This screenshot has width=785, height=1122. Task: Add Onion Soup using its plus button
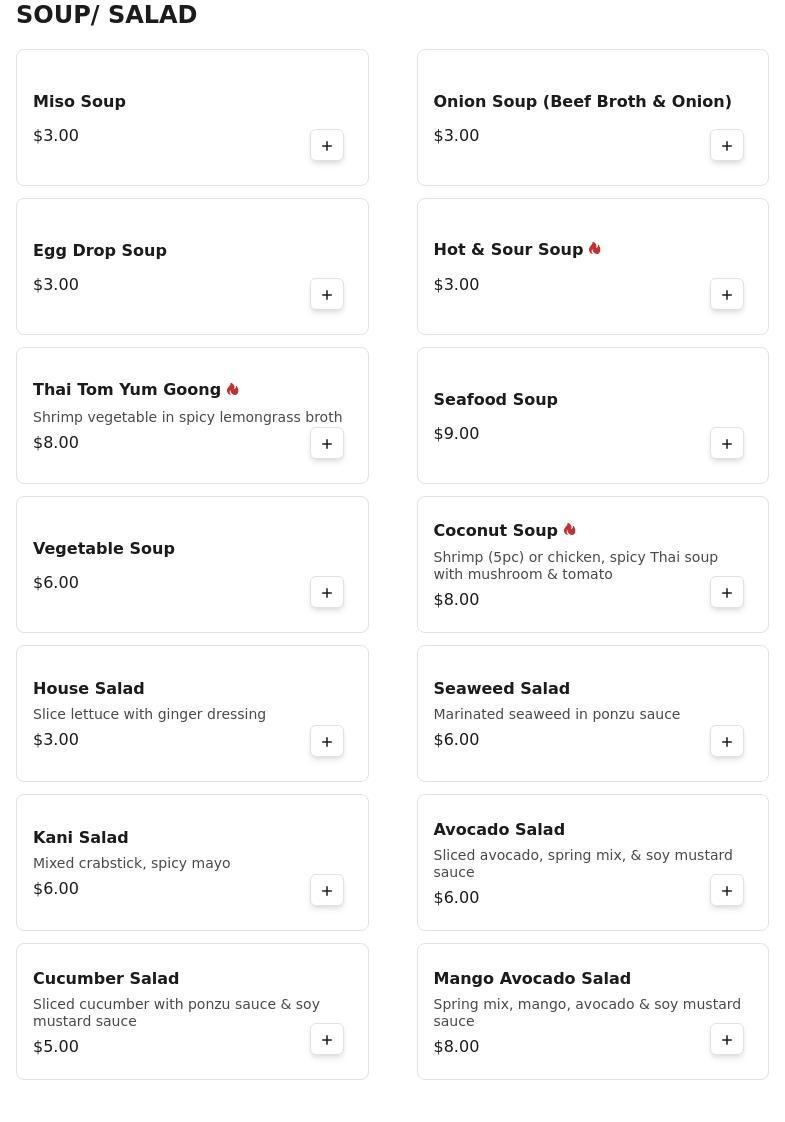727,146
